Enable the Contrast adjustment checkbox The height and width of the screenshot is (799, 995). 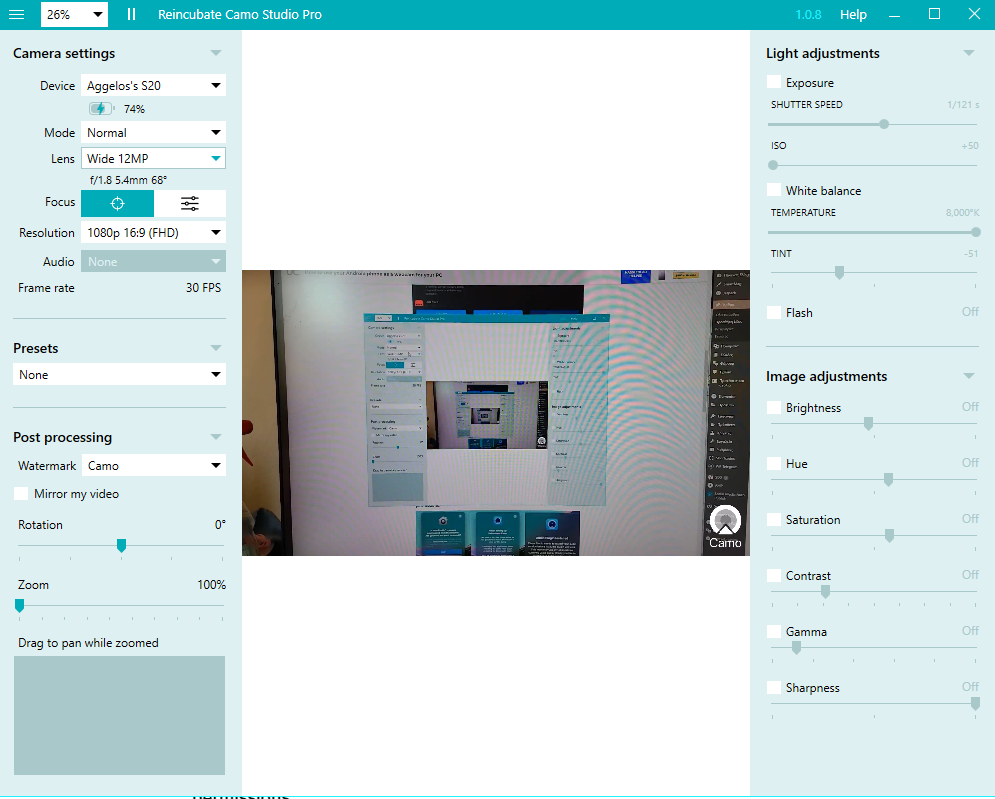pyautogui.click(x=774, y=576)
